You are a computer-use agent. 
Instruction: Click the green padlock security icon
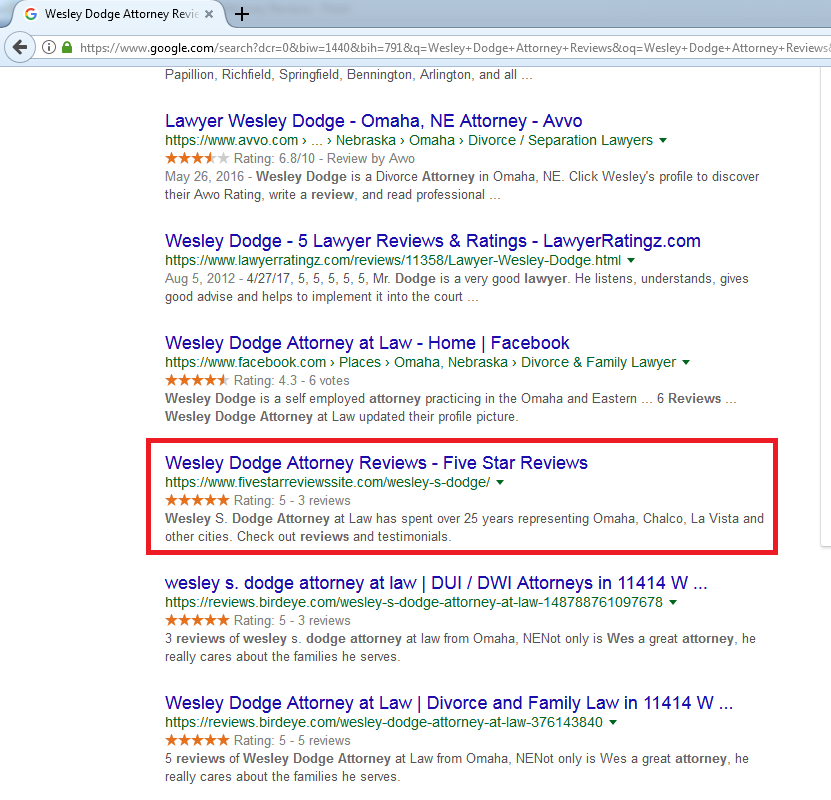pos(68,47)
